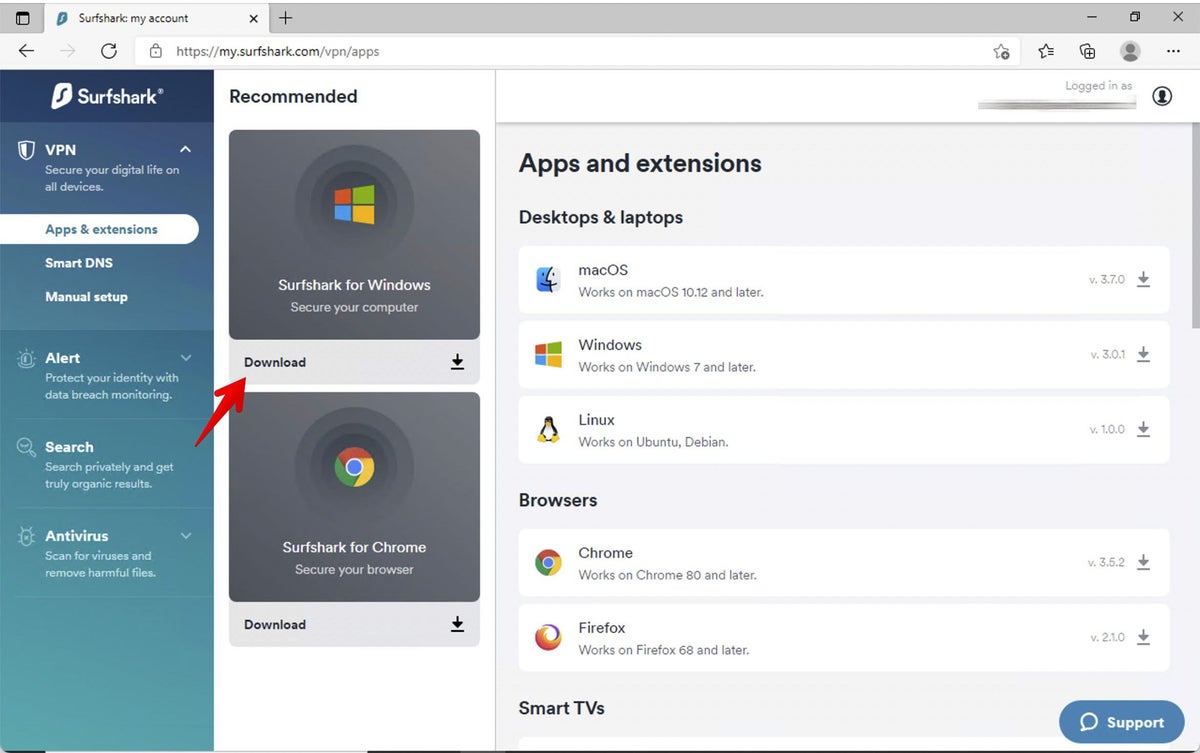This screenshot has width=1200, height=753.
Task: Click download arrow under Surfshark for Windows
Action: (x=457, y=362)
